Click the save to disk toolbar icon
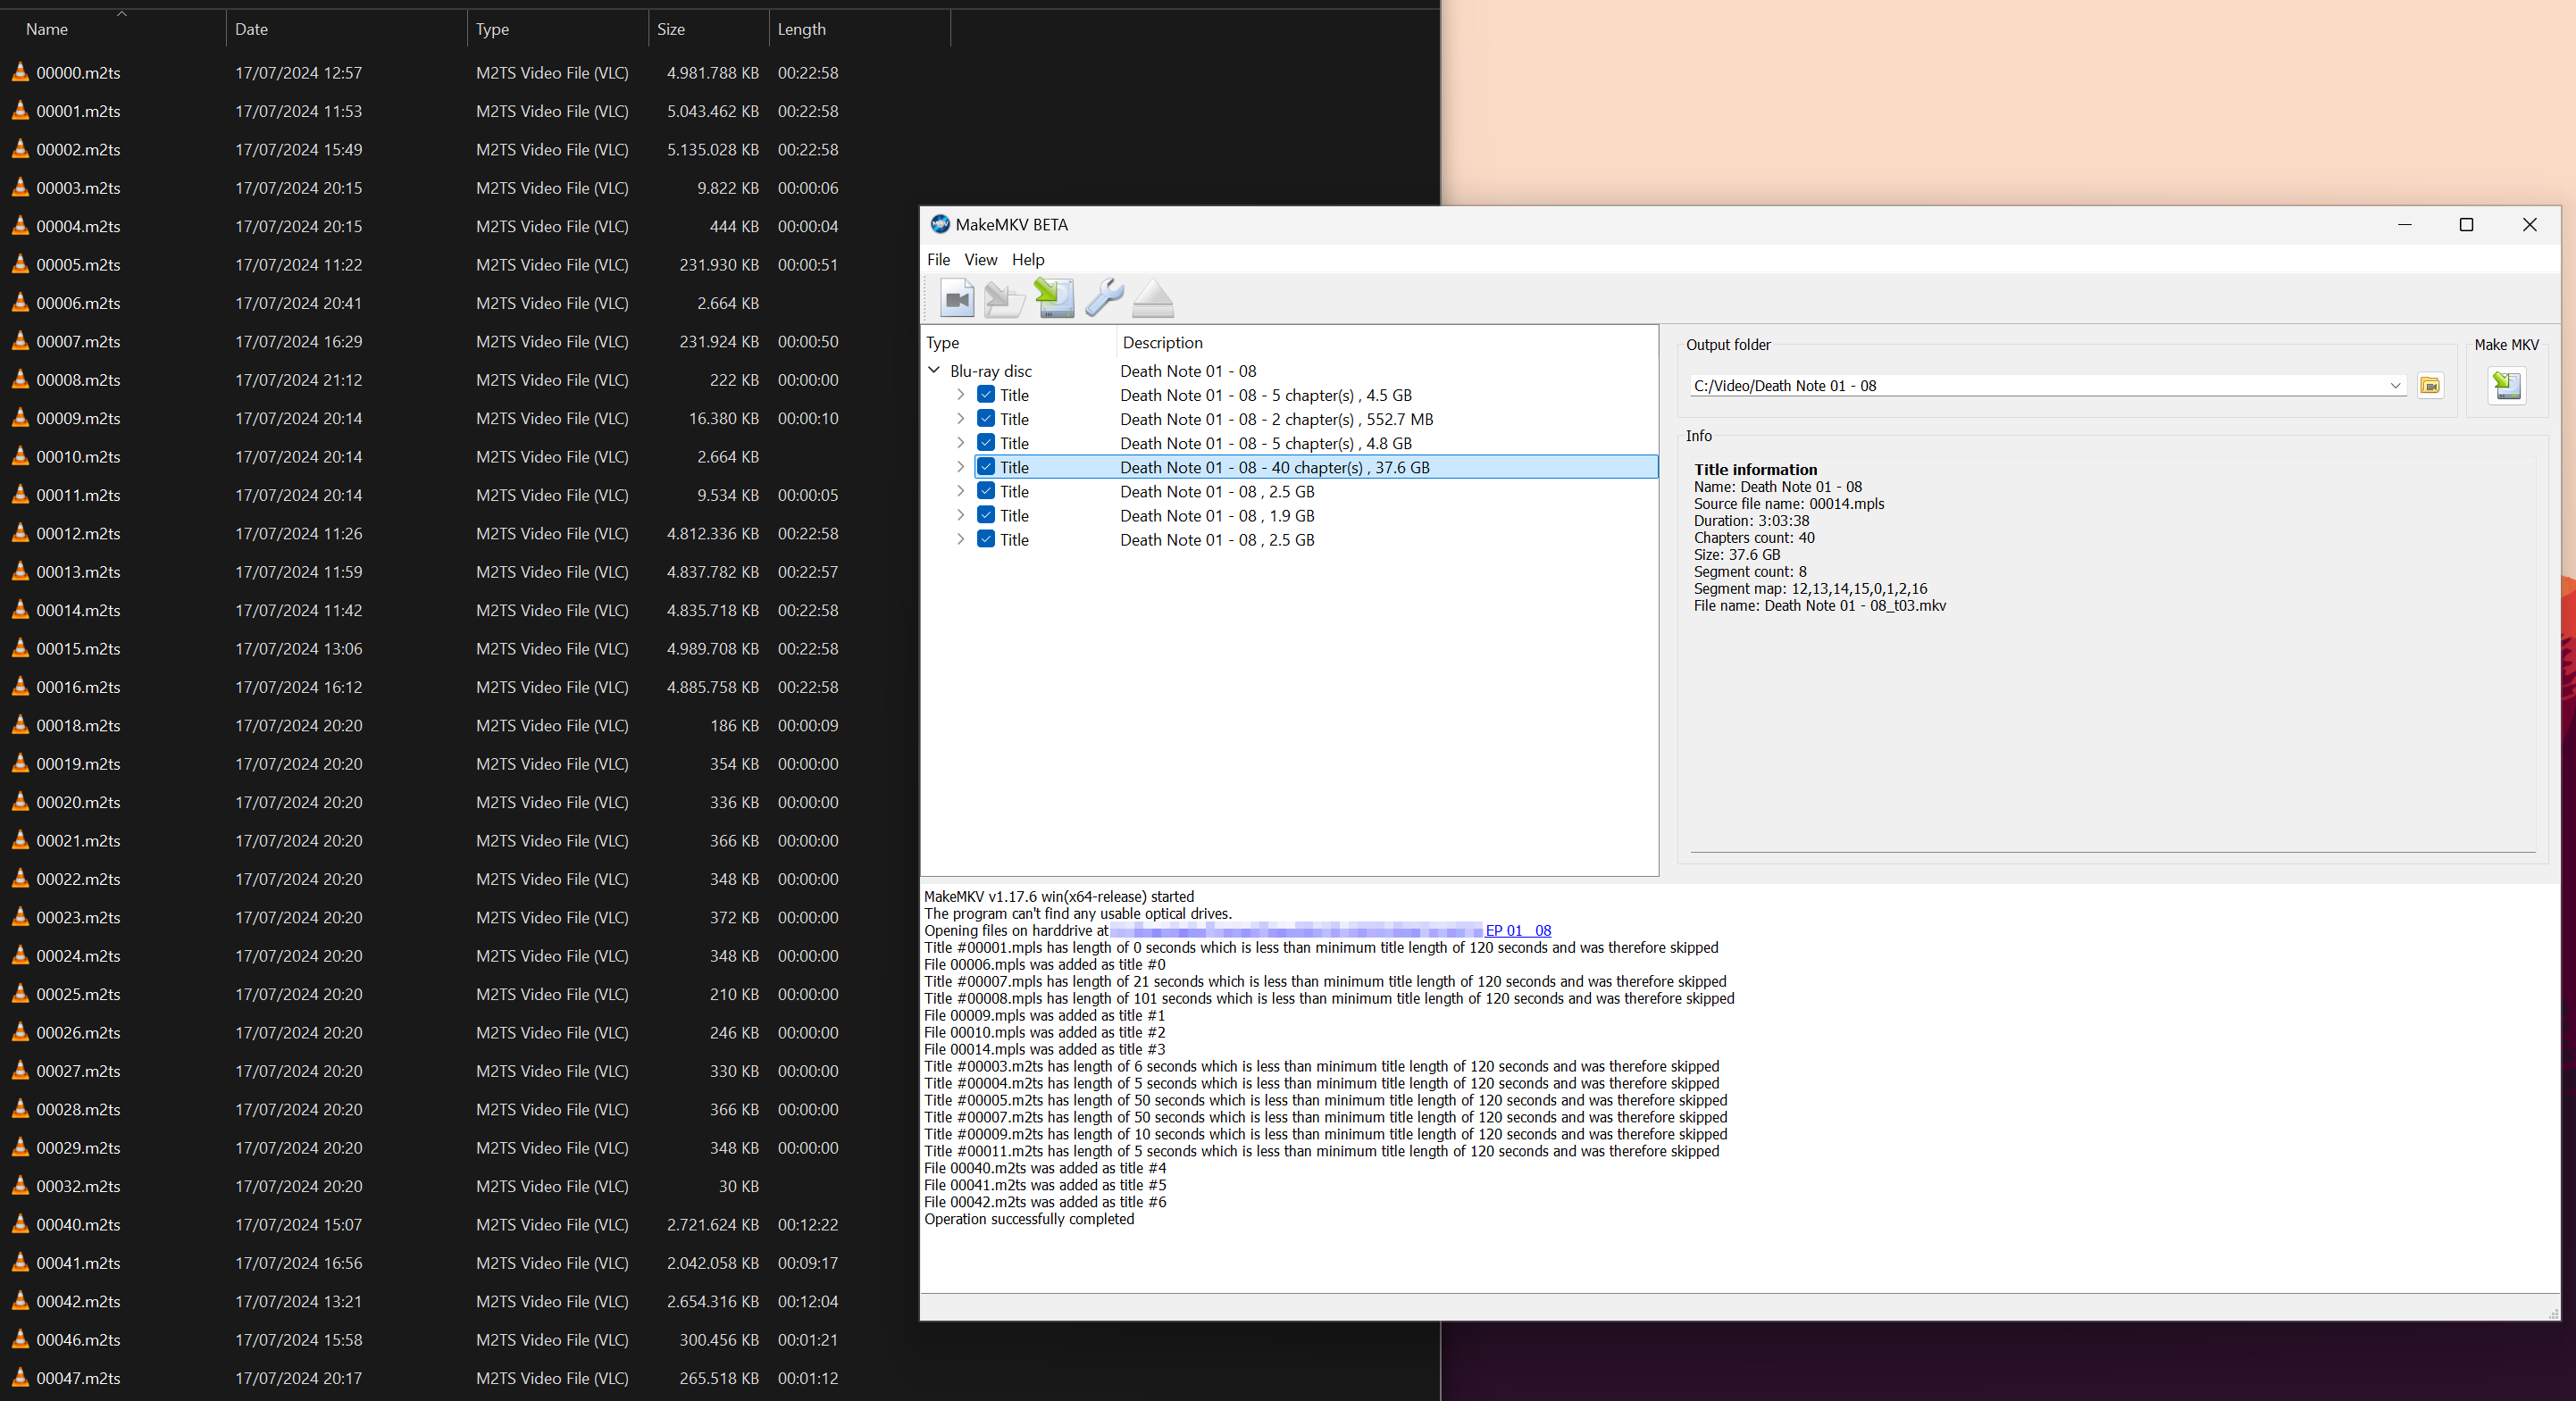 [1054, 298]
